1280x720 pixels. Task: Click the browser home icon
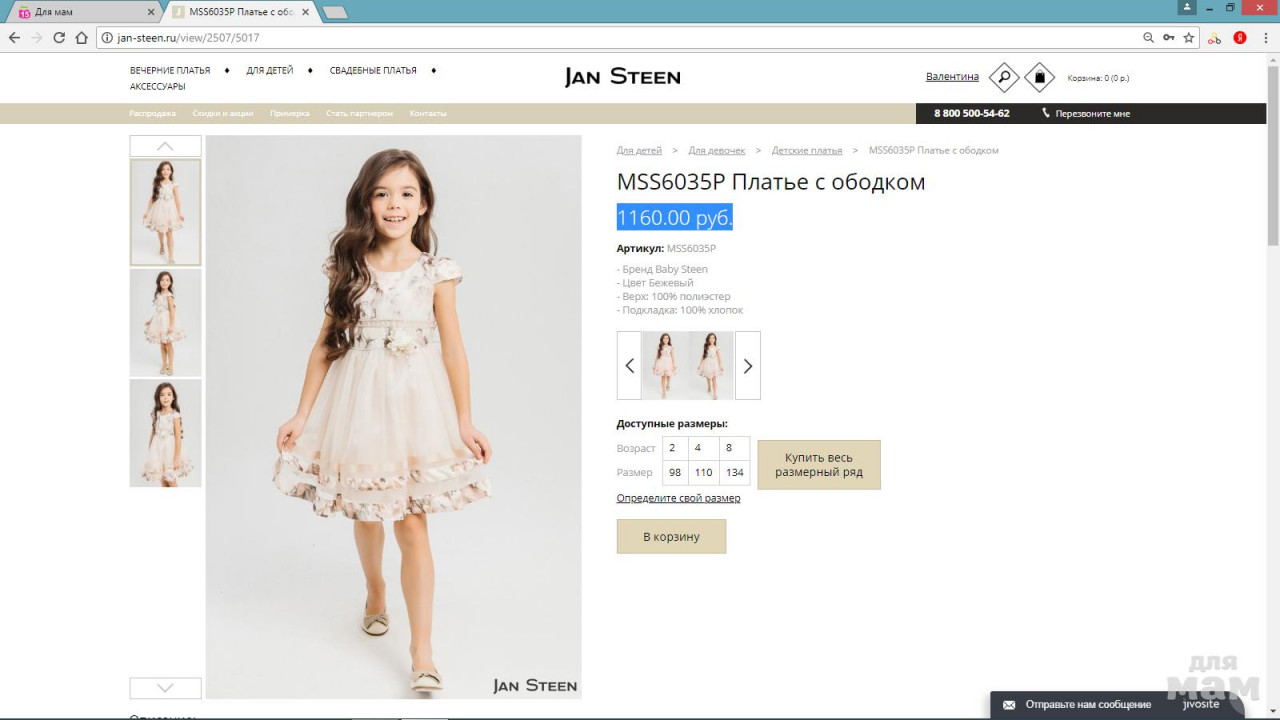click(x=82, y=38)
